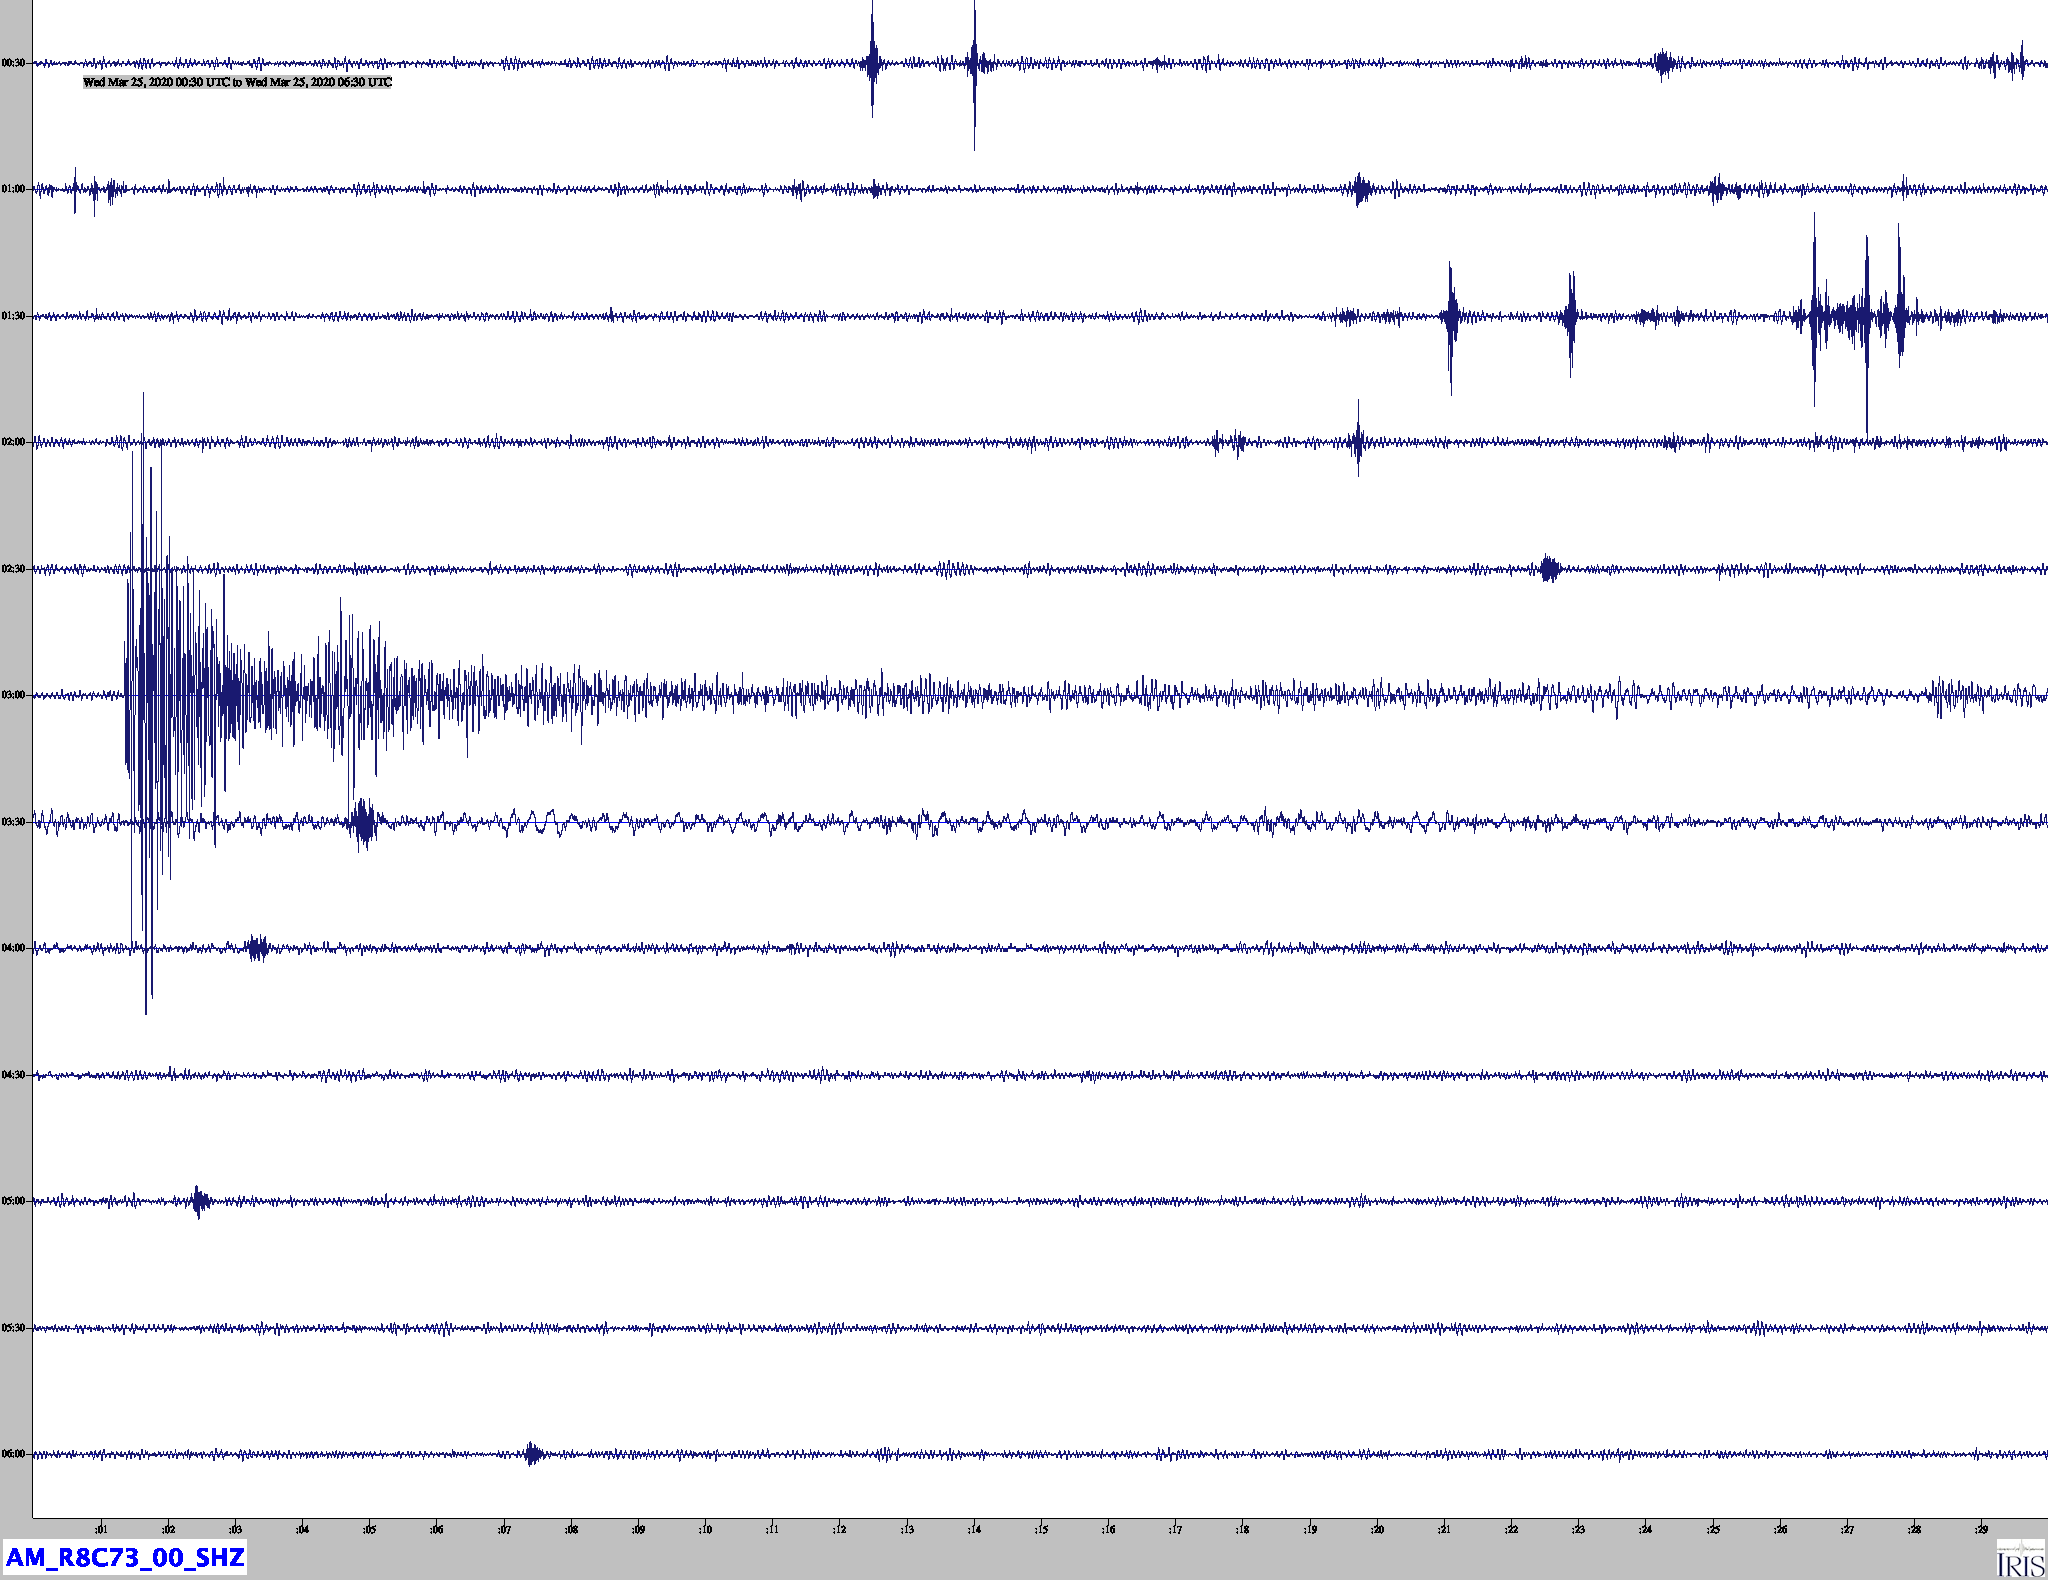Click the :28 minute axis tick label
The width and height of the screenshot is (2048, 1580).
click(1914, 1529)
